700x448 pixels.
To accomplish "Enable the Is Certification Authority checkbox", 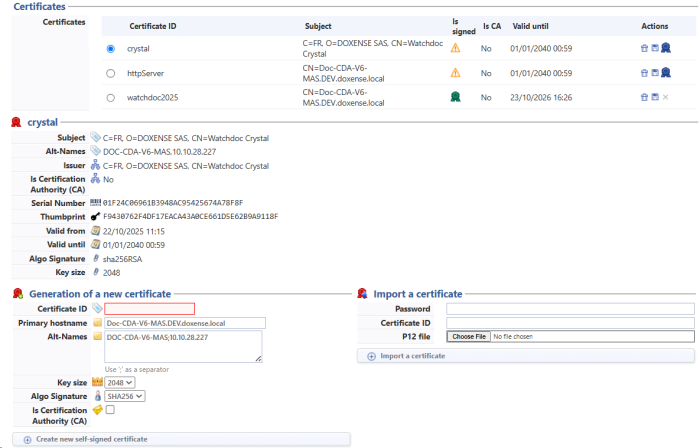I will point(110,410).
